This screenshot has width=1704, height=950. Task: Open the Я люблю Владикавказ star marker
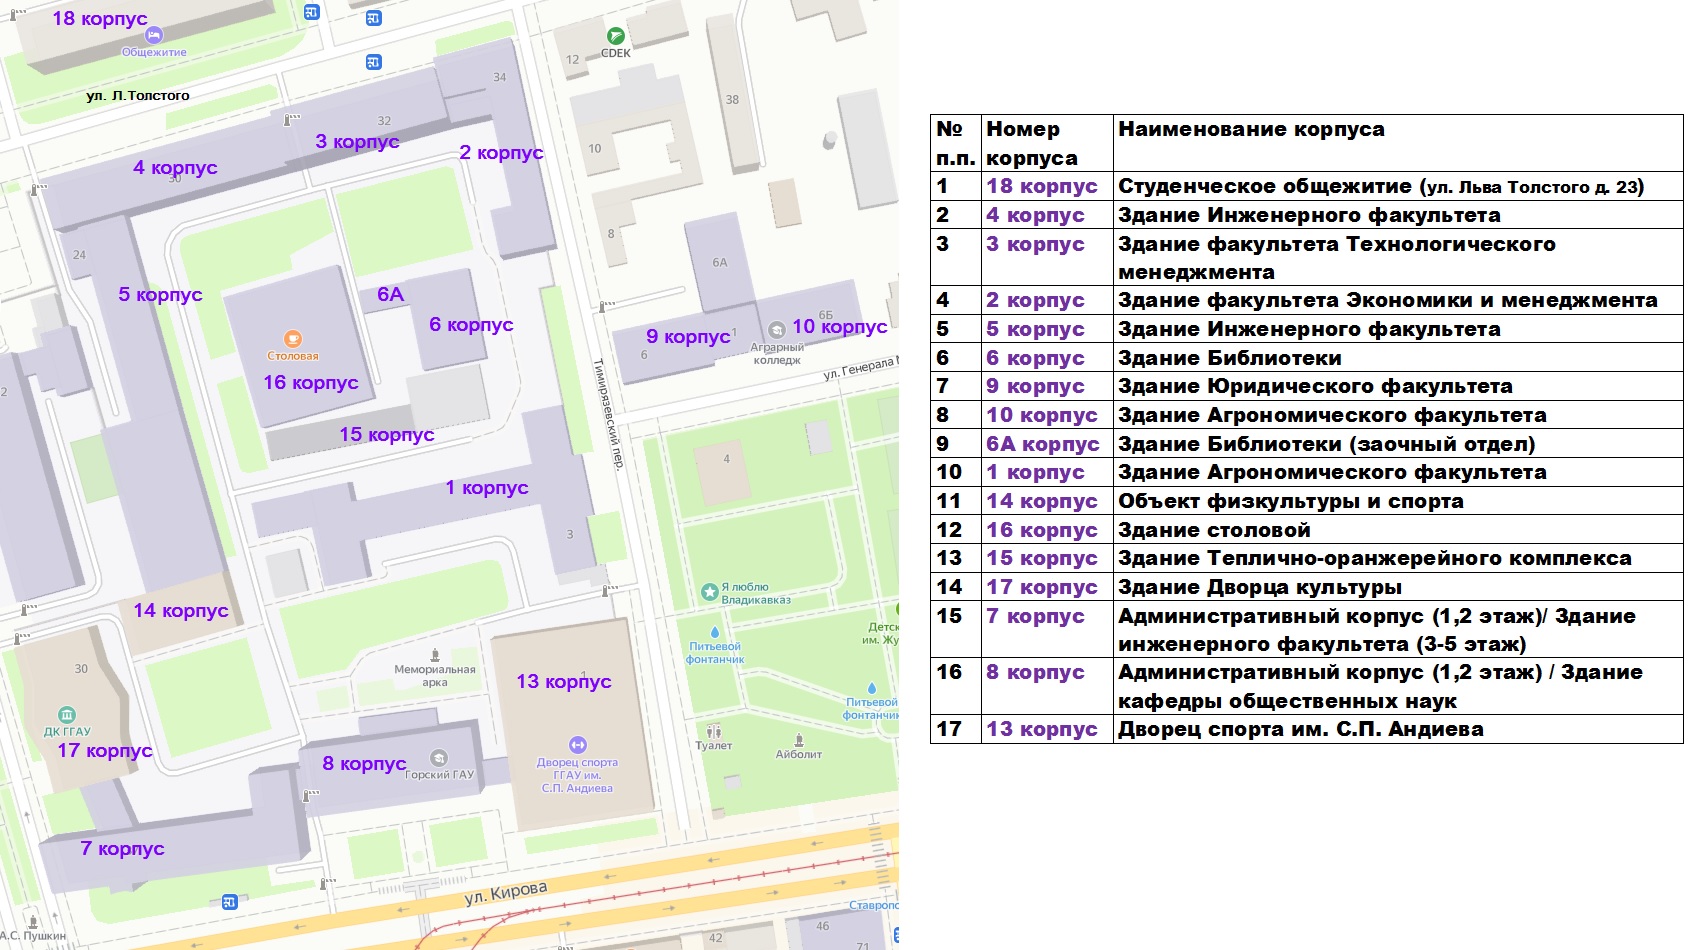709,592
